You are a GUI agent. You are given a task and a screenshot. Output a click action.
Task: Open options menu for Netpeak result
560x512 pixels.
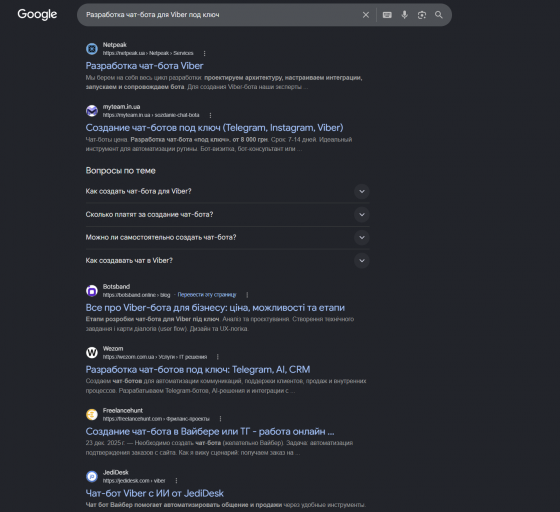pyautogui.click(x=204, y=53)
